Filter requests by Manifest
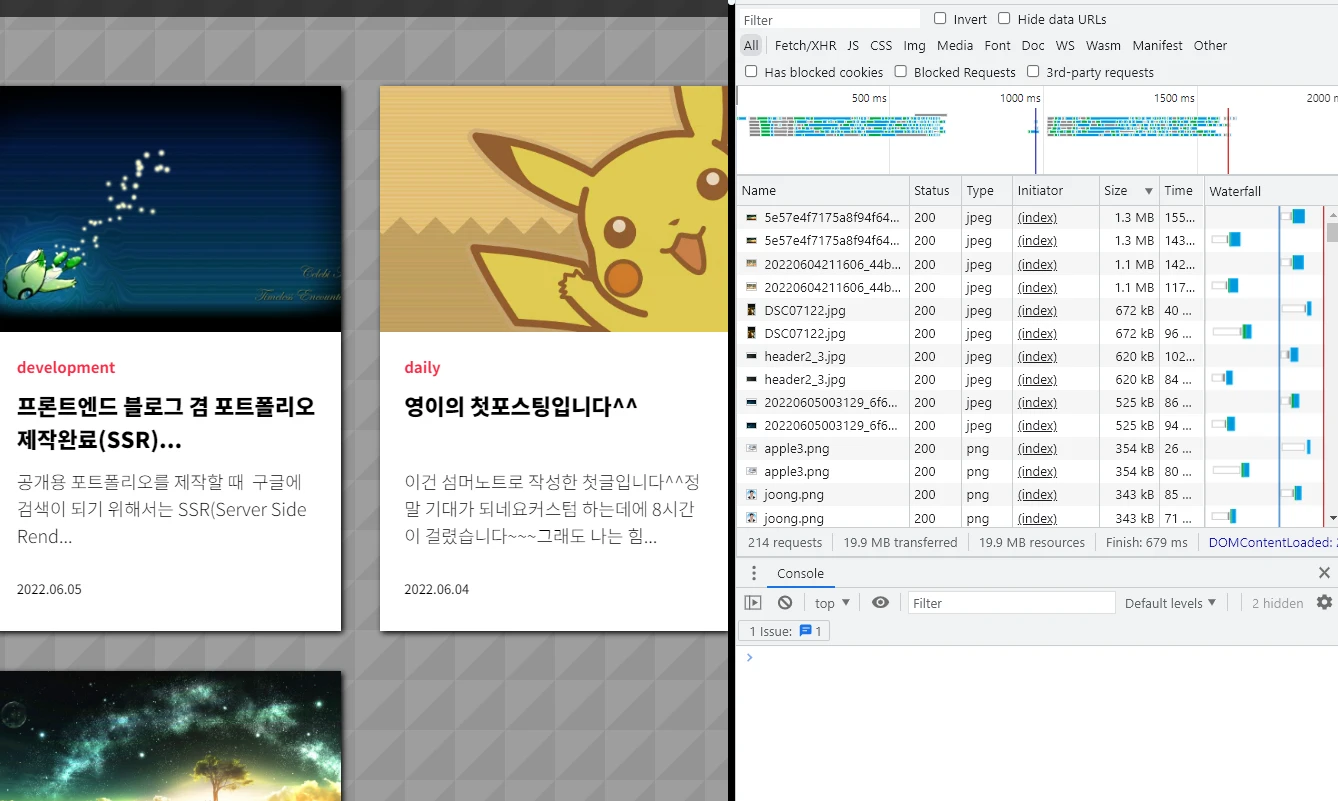Screen dimensions: 1338x801 click(x=1157, y=45)
